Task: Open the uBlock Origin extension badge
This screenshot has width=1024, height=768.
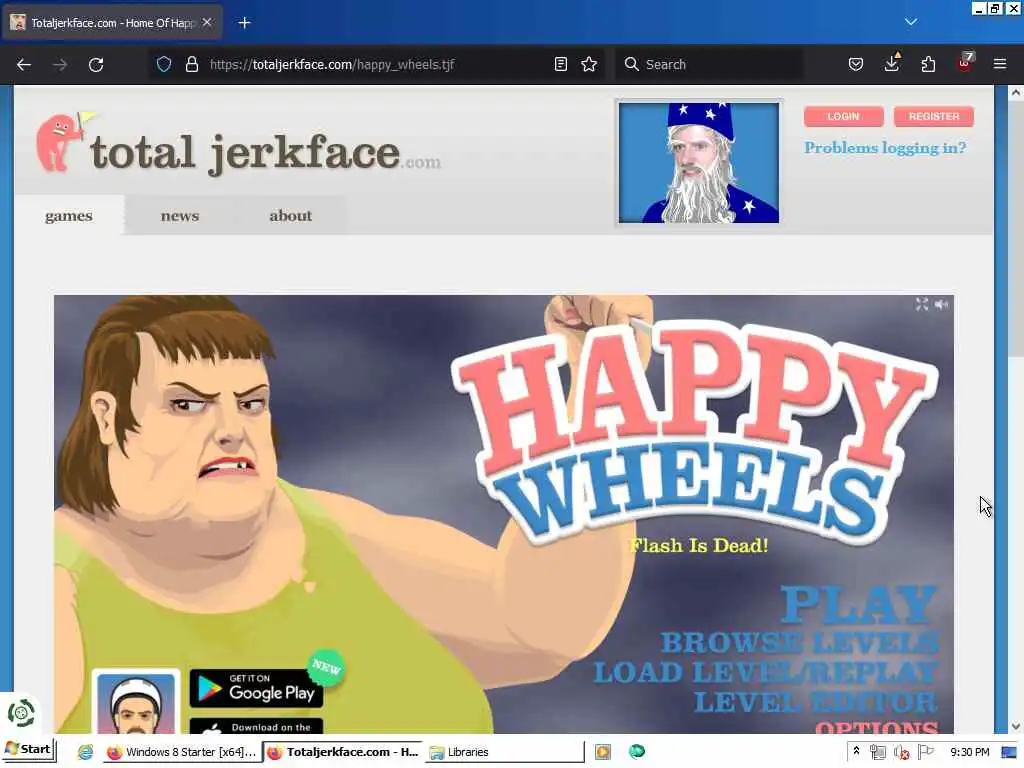Action: pyautogui.click(x=965, y=63)
